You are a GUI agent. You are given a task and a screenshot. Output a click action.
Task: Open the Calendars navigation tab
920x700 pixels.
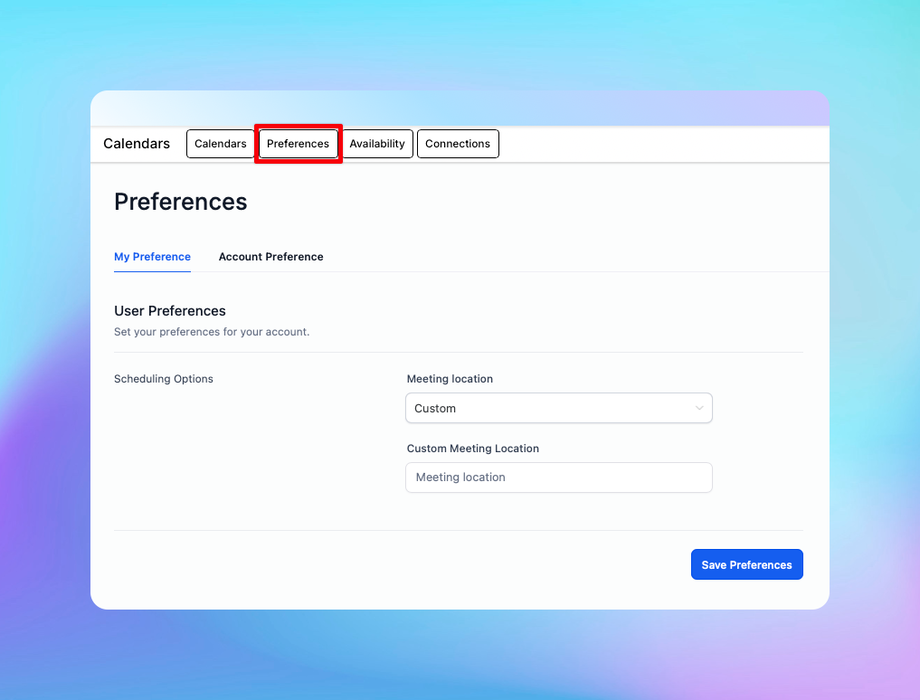tap(220, 144)
